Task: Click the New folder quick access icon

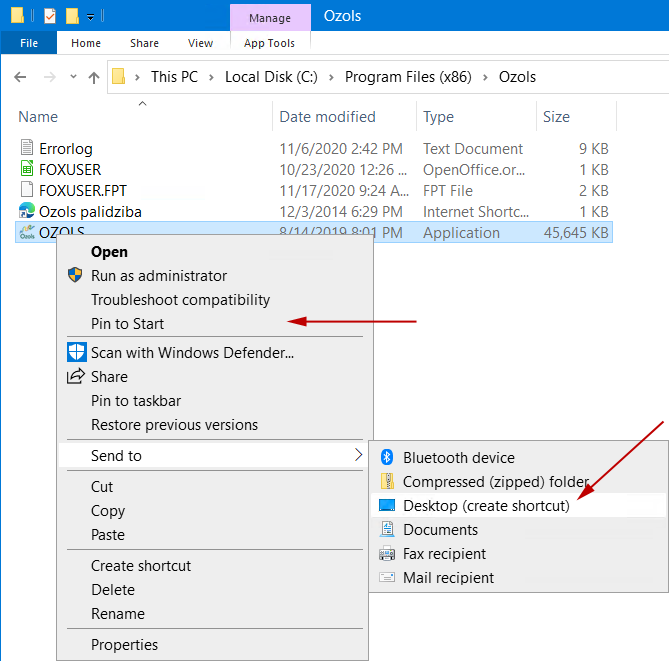Action: pos(72,16)
